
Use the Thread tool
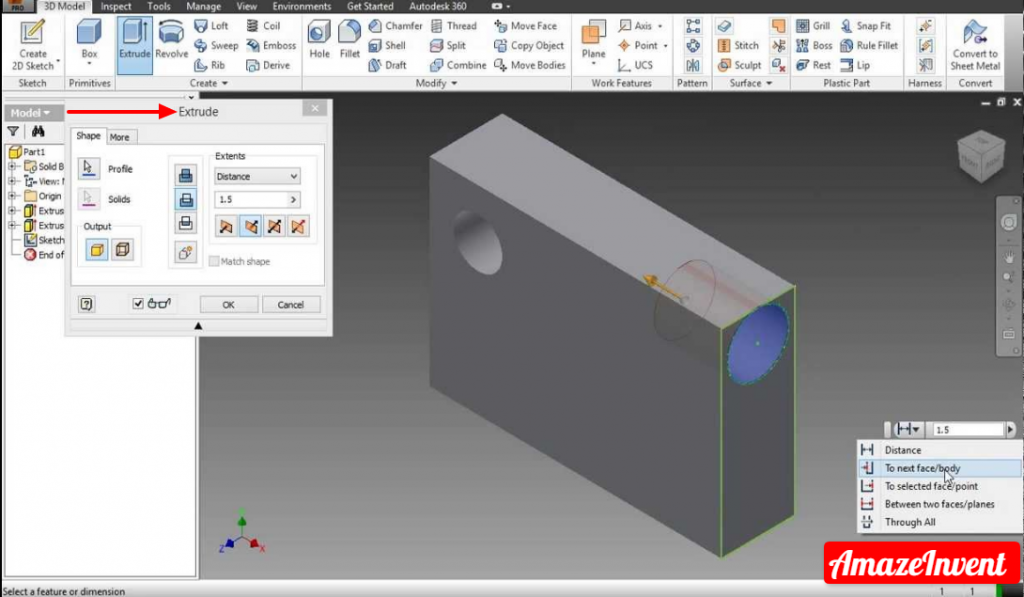click(454, 25)
